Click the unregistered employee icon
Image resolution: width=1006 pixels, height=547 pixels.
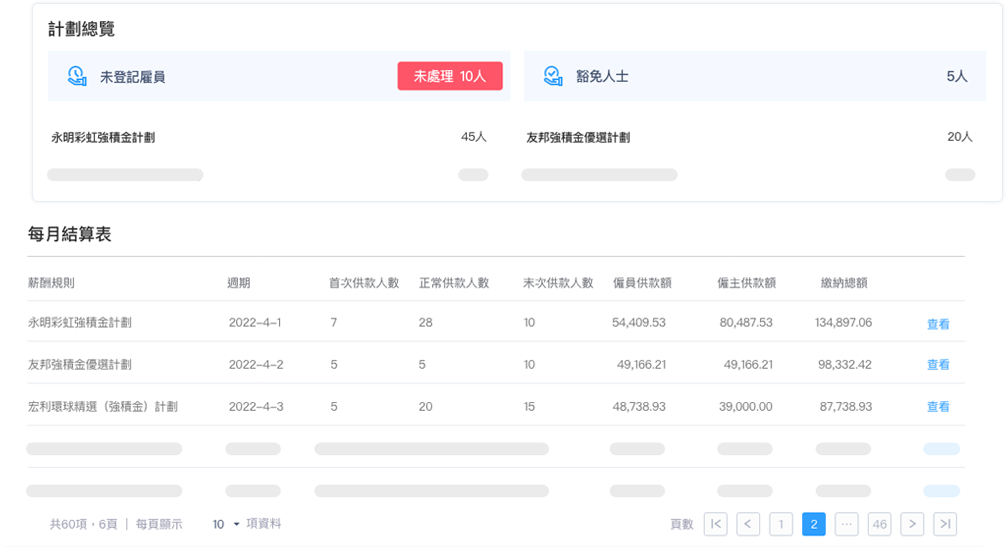[77, 76]
